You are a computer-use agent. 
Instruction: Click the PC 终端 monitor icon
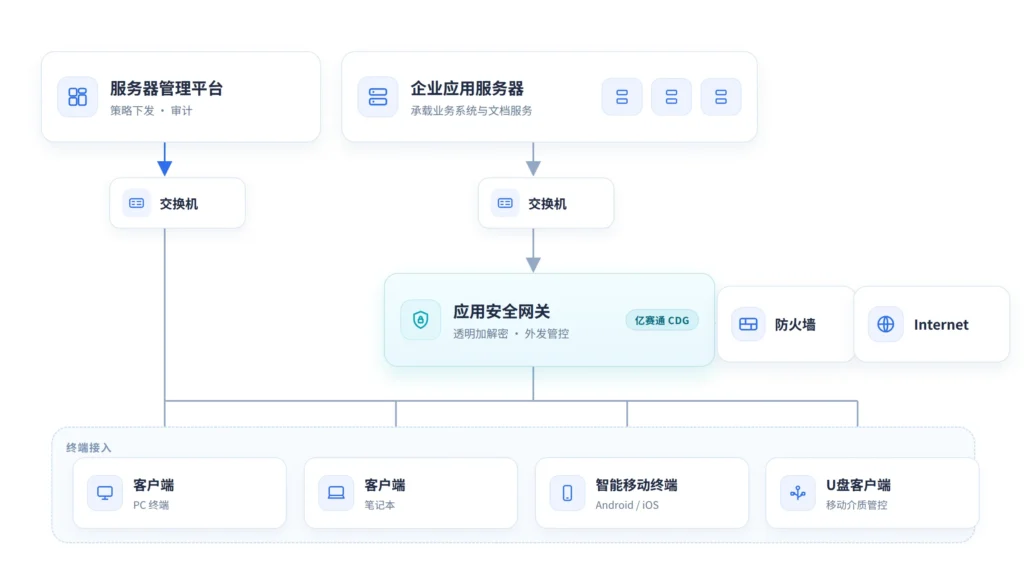(x=105, y=493)
